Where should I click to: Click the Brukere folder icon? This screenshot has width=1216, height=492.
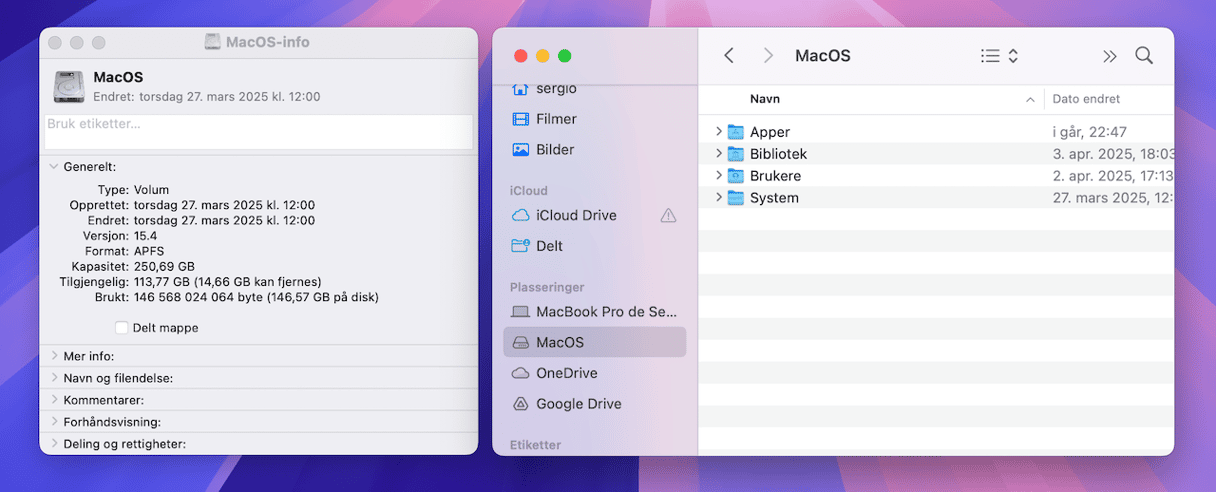736,176
